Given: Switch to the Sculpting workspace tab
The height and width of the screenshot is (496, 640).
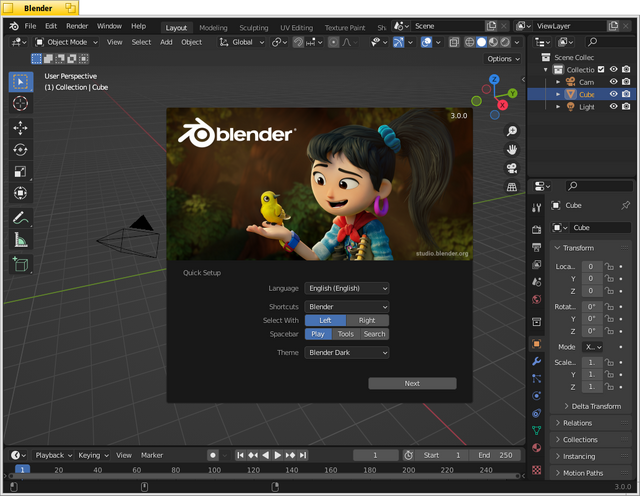Looking at the screenshot, I should point(253,28).
